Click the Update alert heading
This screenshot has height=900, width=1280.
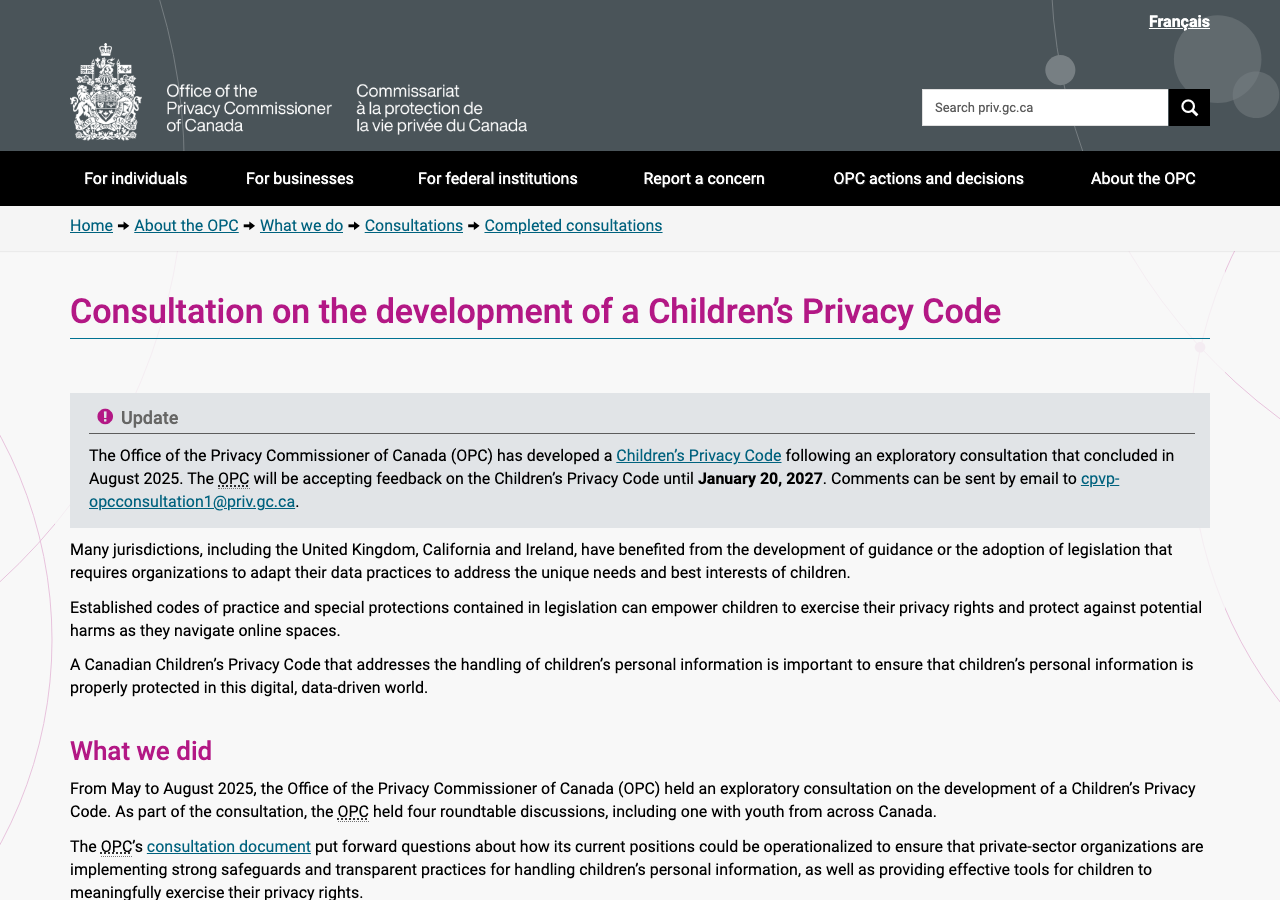point(150,418)
